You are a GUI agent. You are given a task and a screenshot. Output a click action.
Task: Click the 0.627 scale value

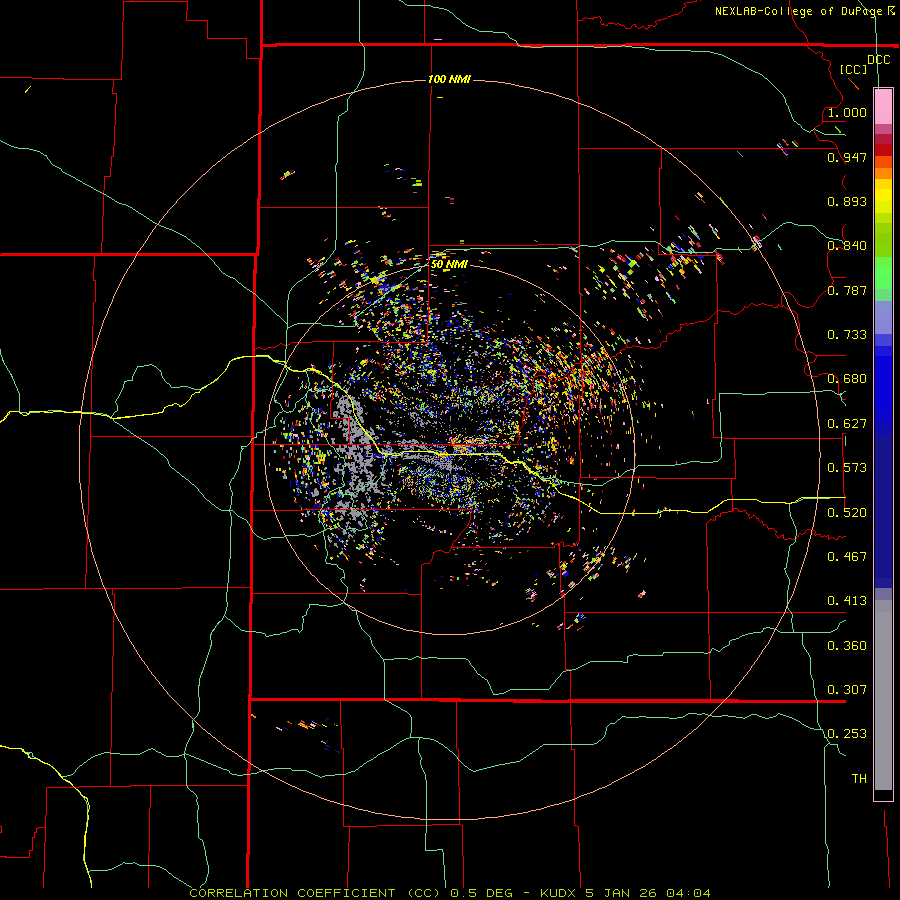[x=847, y=424]
